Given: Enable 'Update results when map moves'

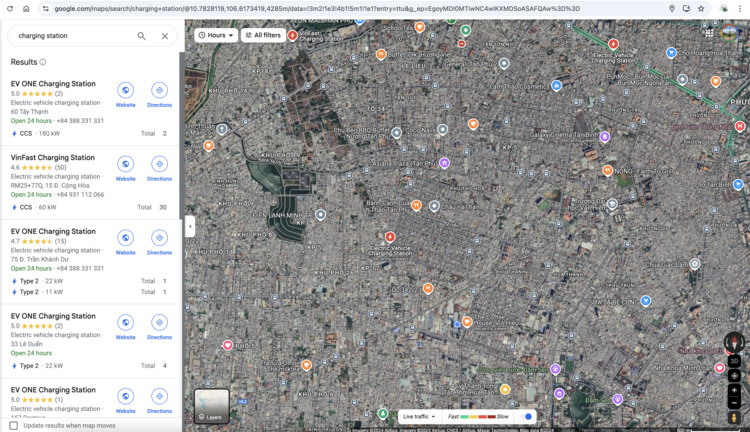Looking at the screenshot, I should click(x=14, y=425).
